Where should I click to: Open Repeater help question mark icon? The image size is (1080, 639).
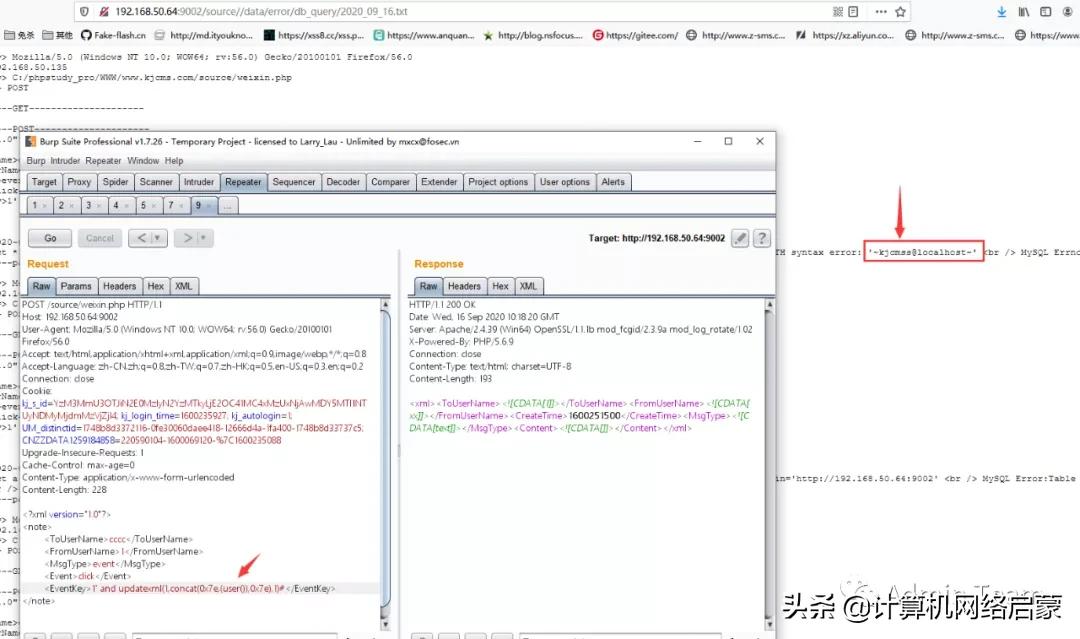pos(762,238)
